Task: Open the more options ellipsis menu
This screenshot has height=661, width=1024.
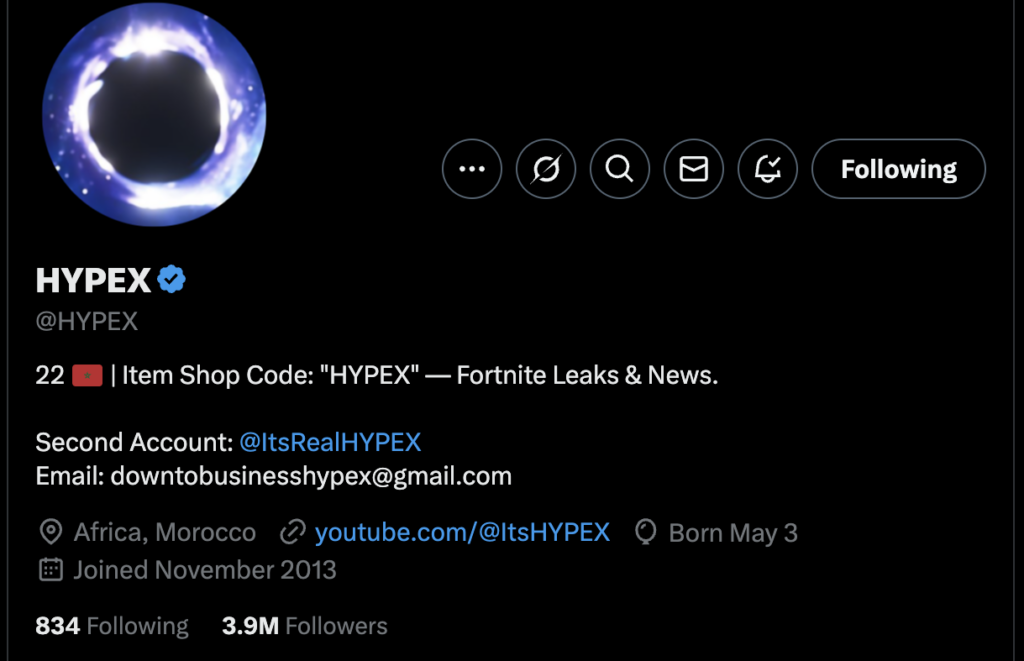Action: pos(471,169)
